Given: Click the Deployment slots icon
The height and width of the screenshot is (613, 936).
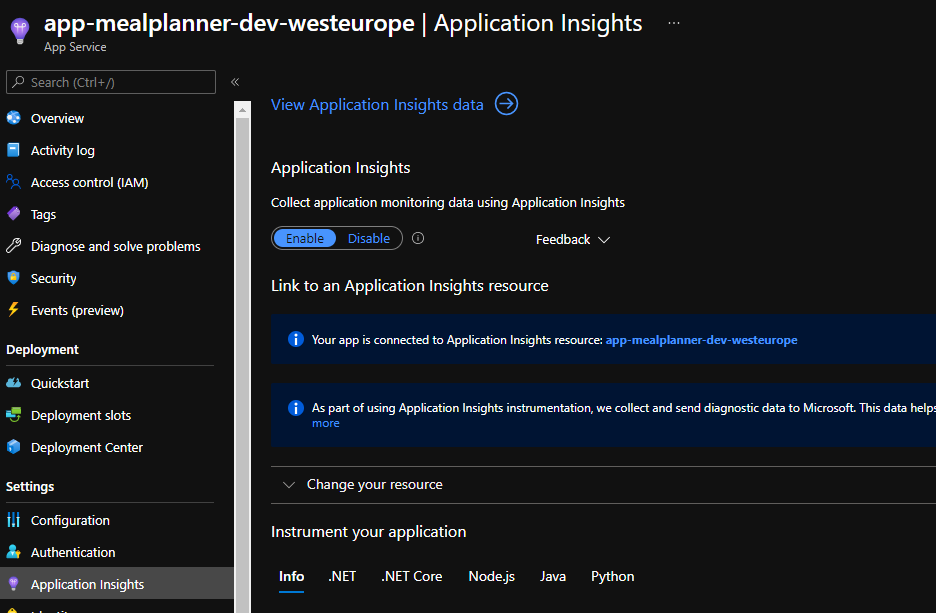Looking at the screenshot, I should tap(13, 414).
